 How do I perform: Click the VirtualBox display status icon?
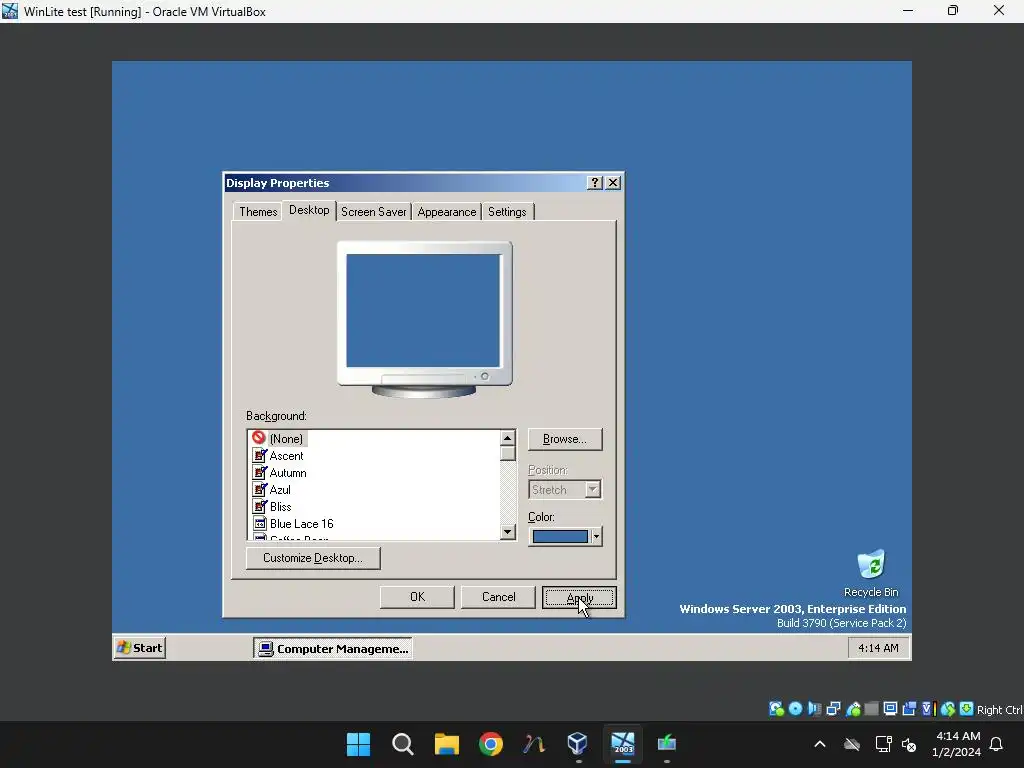coord(890,709)
